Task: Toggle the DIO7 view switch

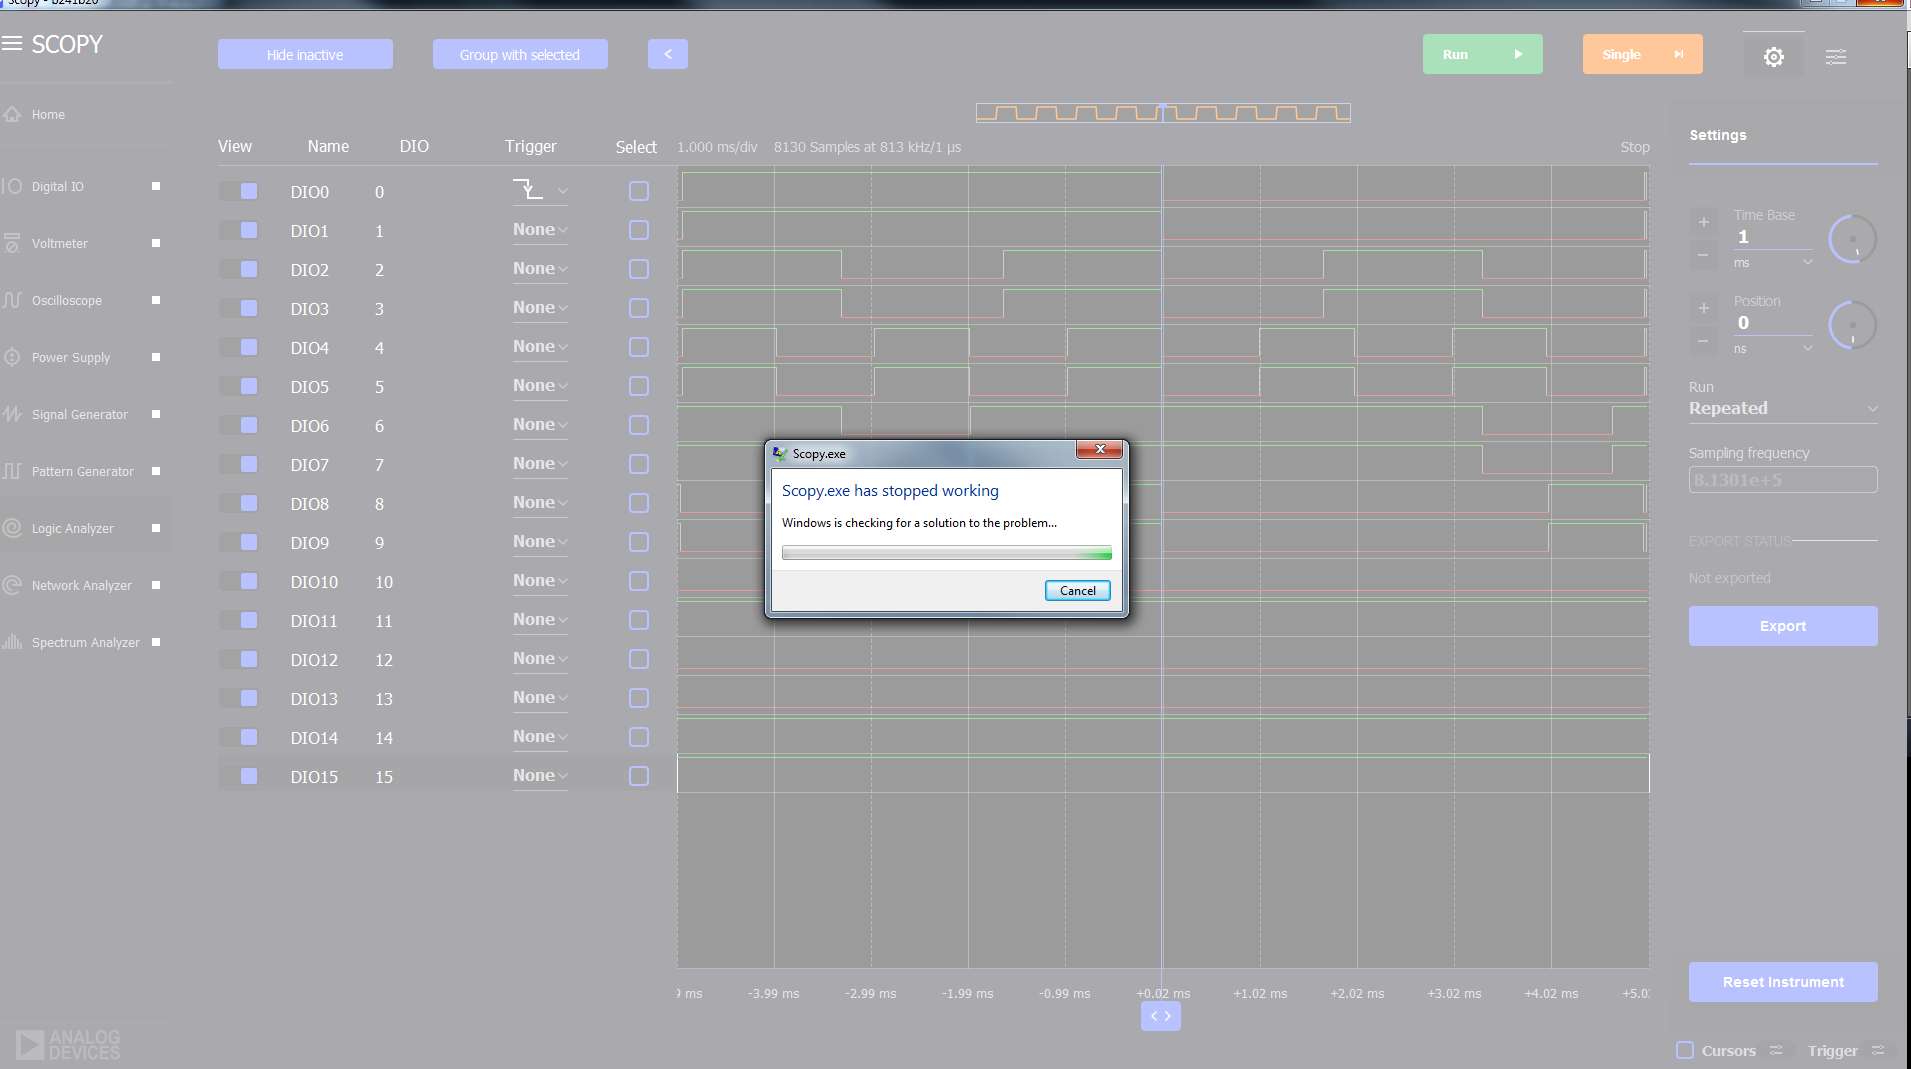Action: tap(239, 464)
